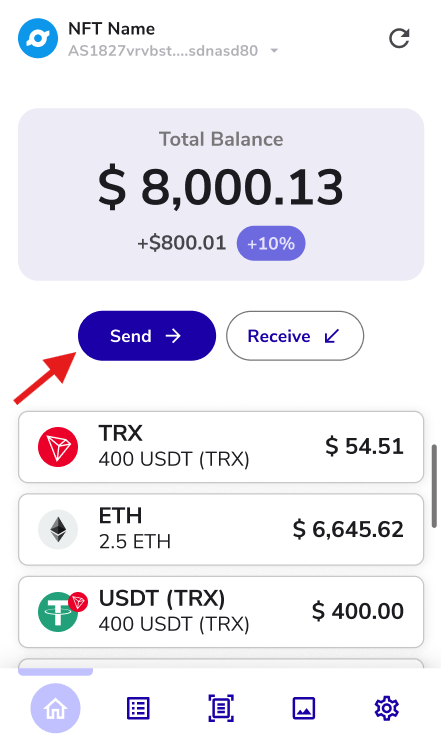
Task: Click the Ethereum diamond icon
Action: (x=58, y=529)
